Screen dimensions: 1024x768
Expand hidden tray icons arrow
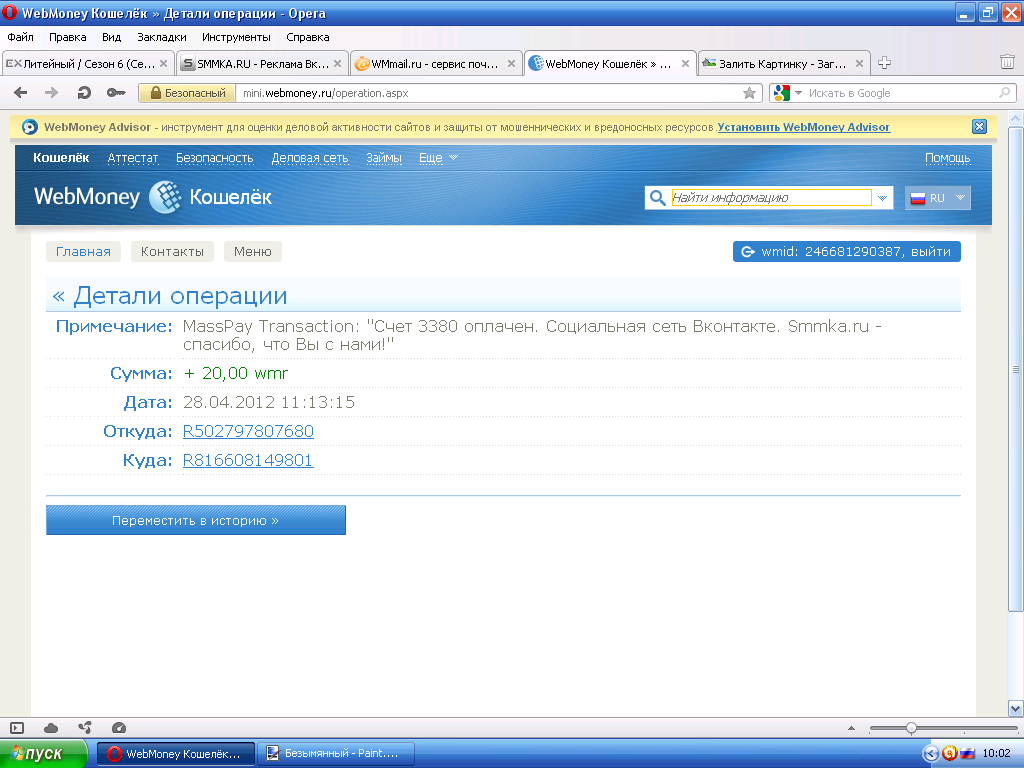click(931, 754)
